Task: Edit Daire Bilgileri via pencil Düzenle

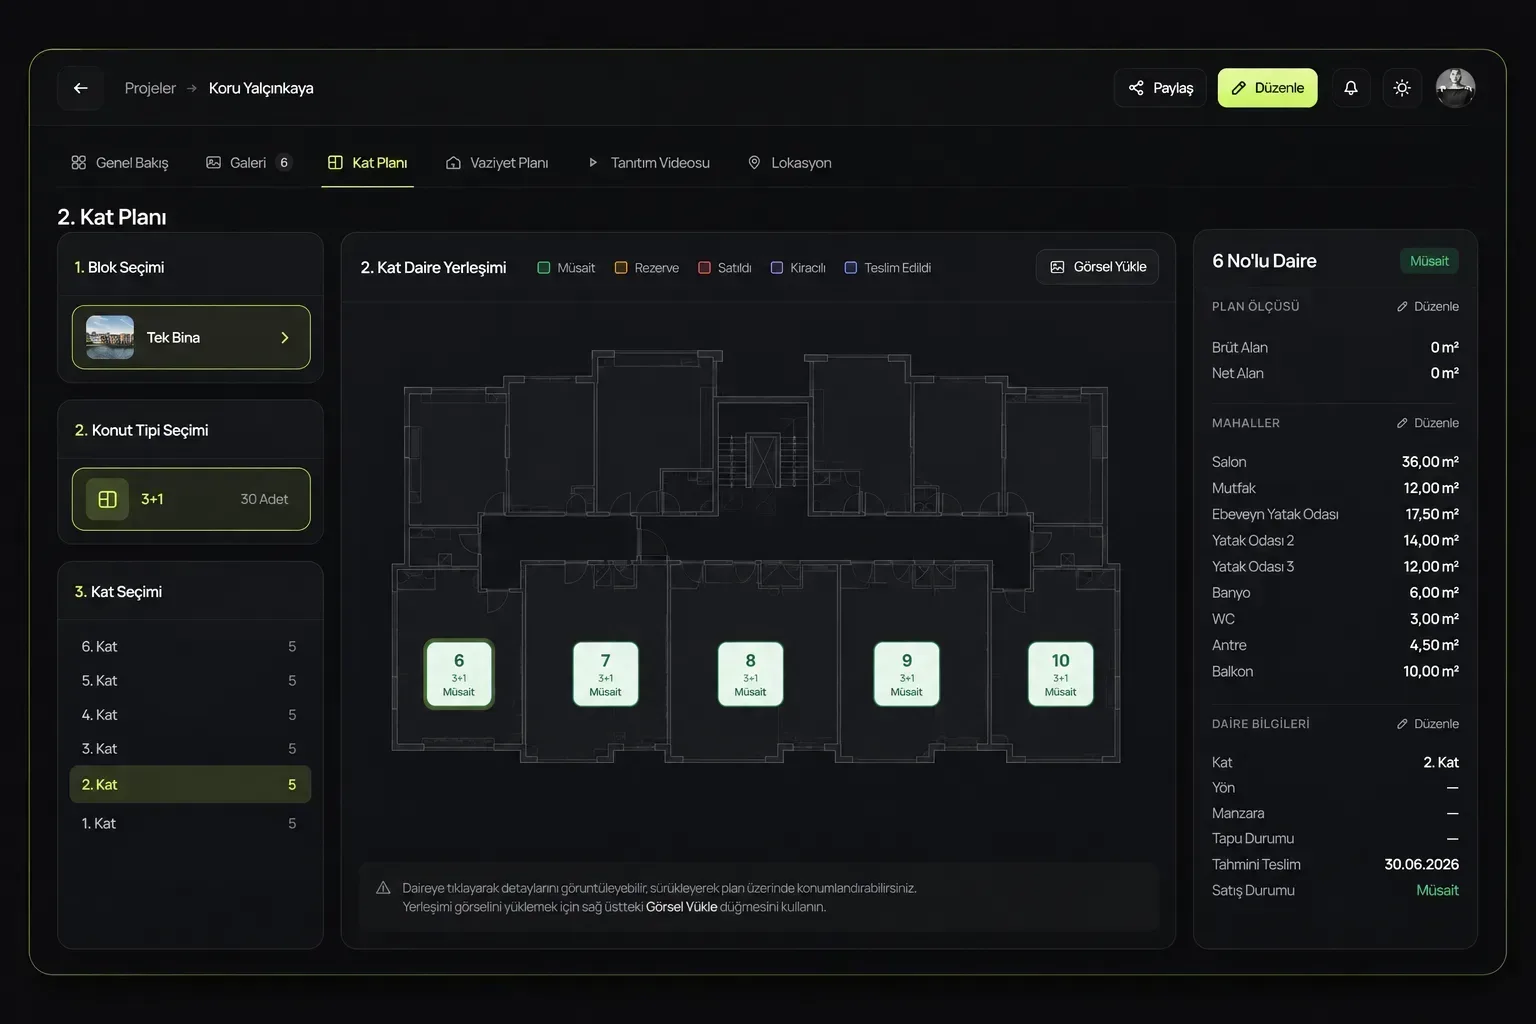Action: pyautogui.click(x=1427, y=724)
